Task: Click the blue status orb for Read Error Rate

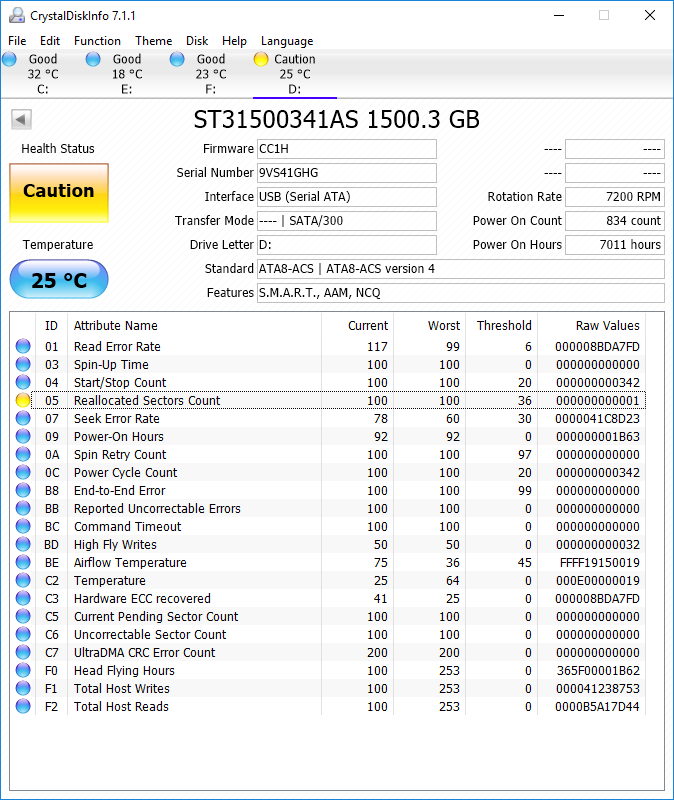Action: point(23,346)
